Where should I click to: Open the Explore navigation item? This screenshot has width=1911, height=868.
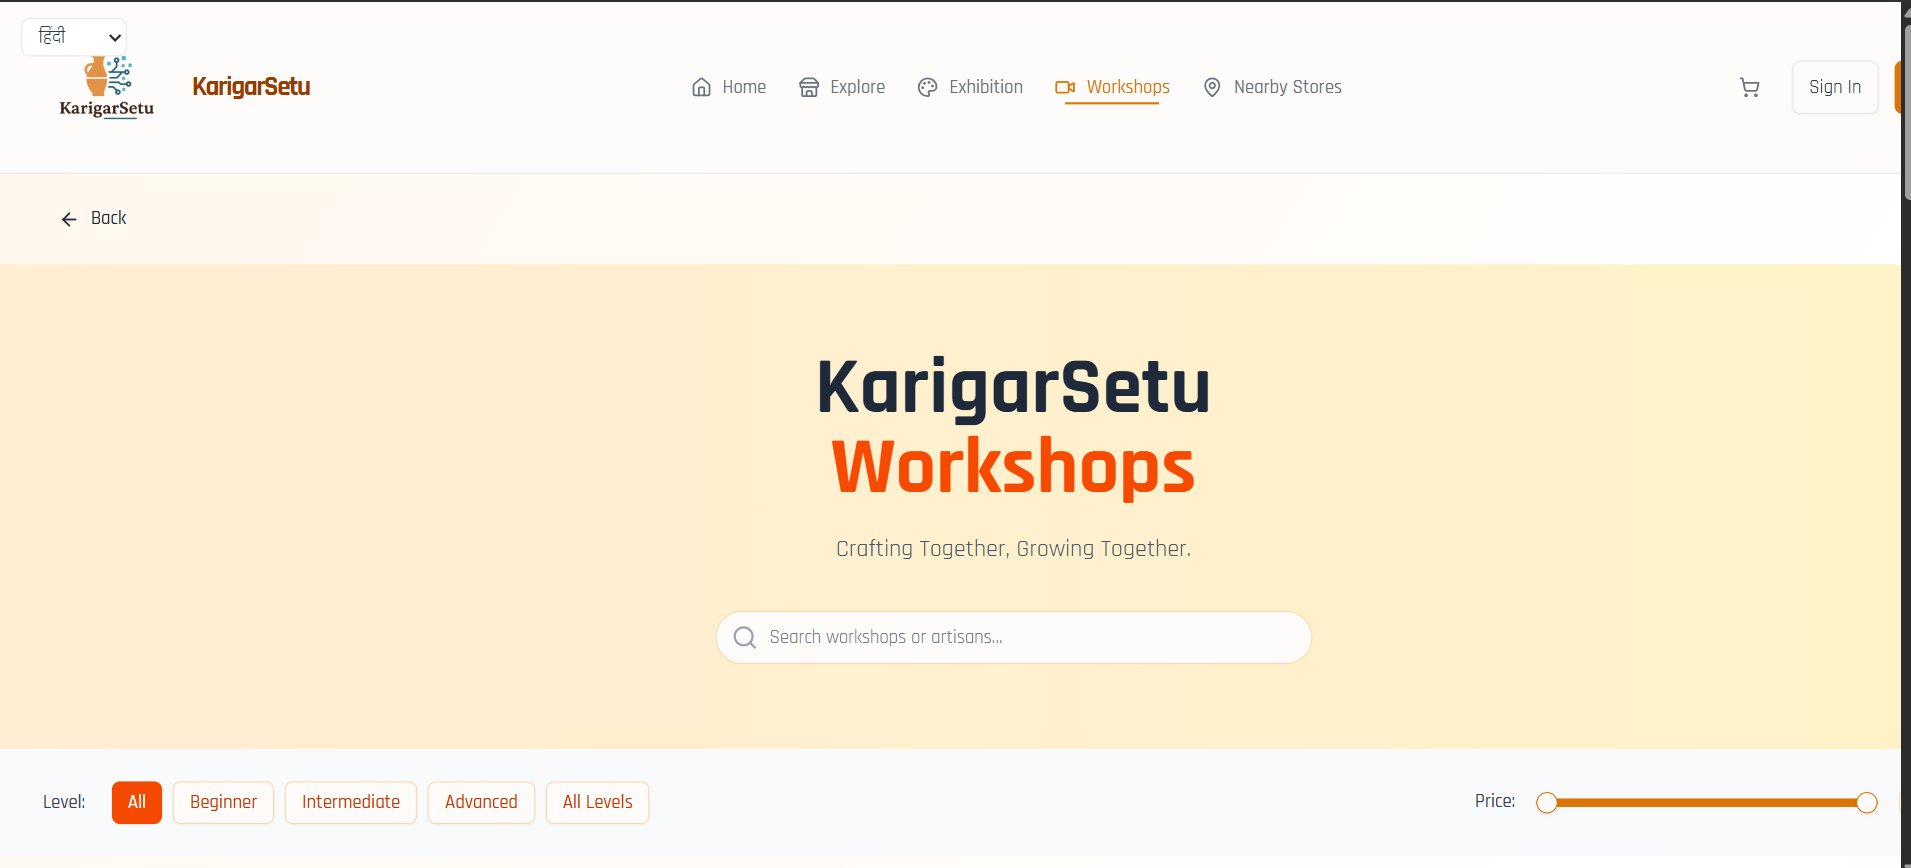point(842,87)
